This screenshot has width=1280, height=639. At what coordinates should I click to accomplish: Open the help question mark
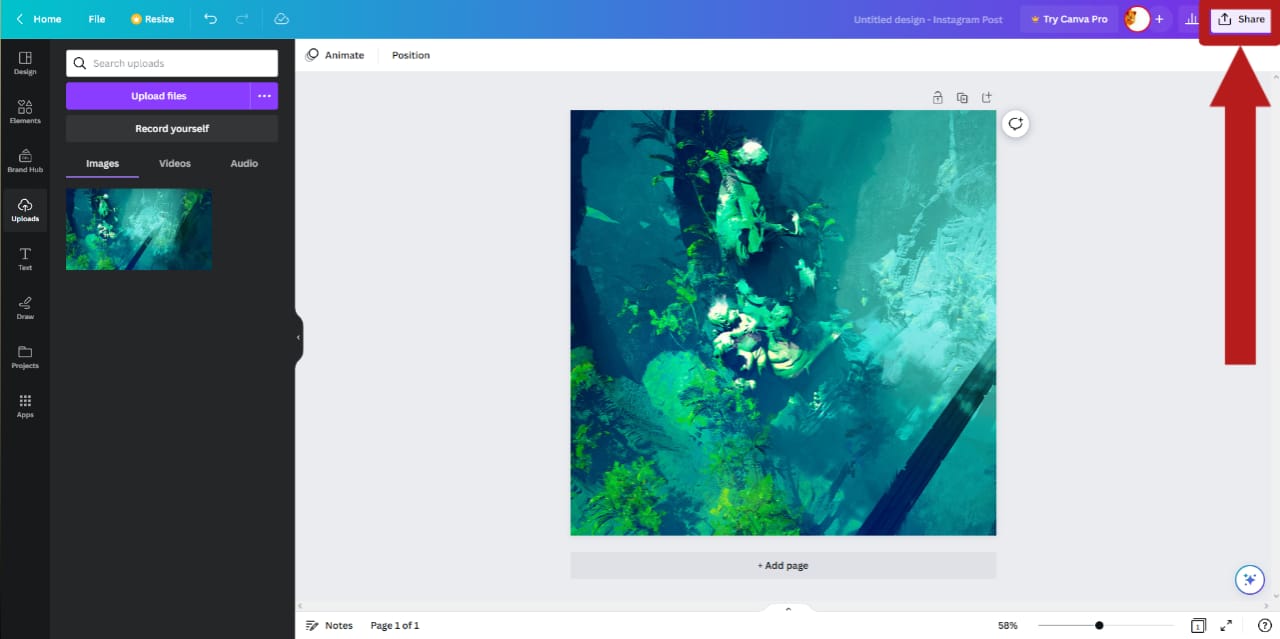[1264, 626]
